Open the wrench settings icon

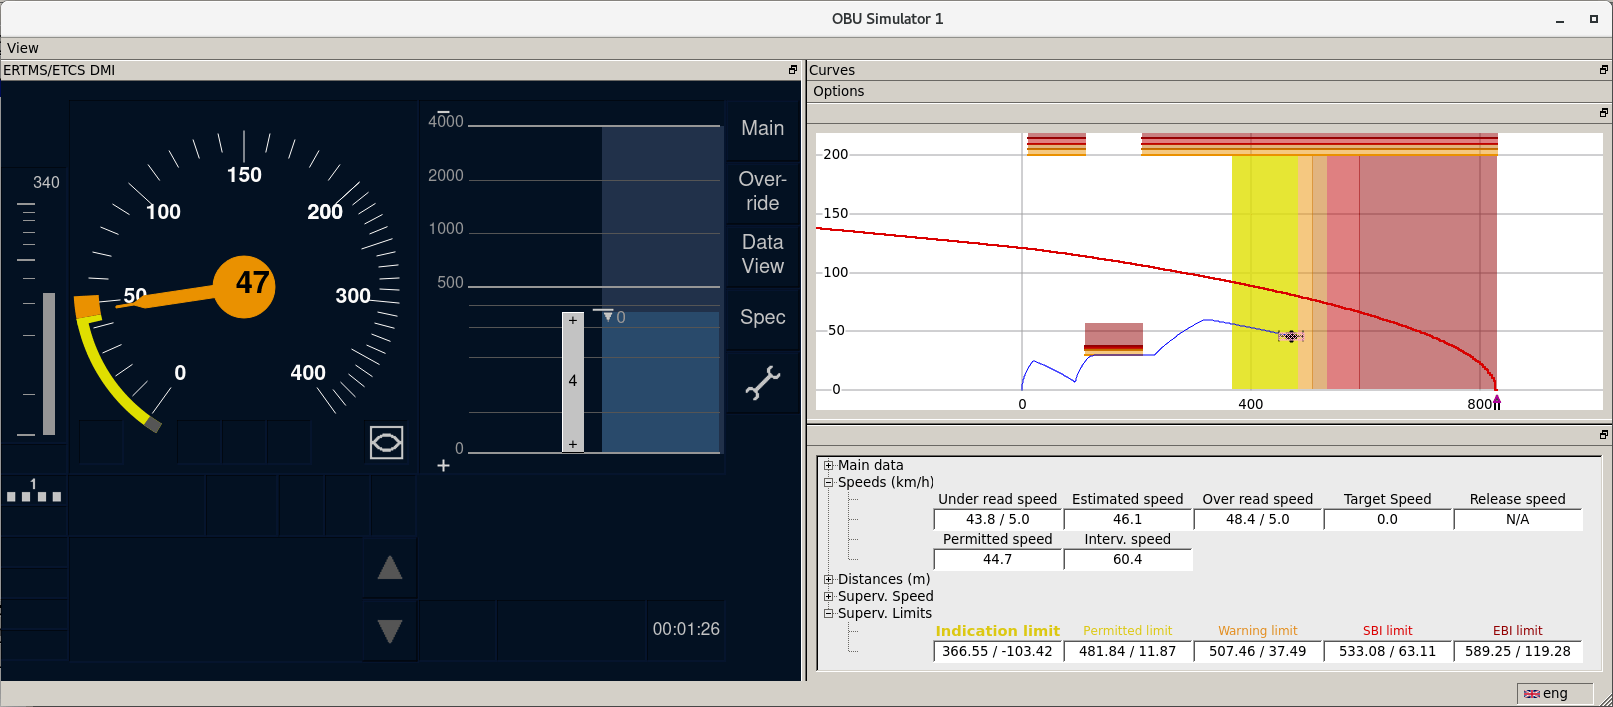[762, 383]
